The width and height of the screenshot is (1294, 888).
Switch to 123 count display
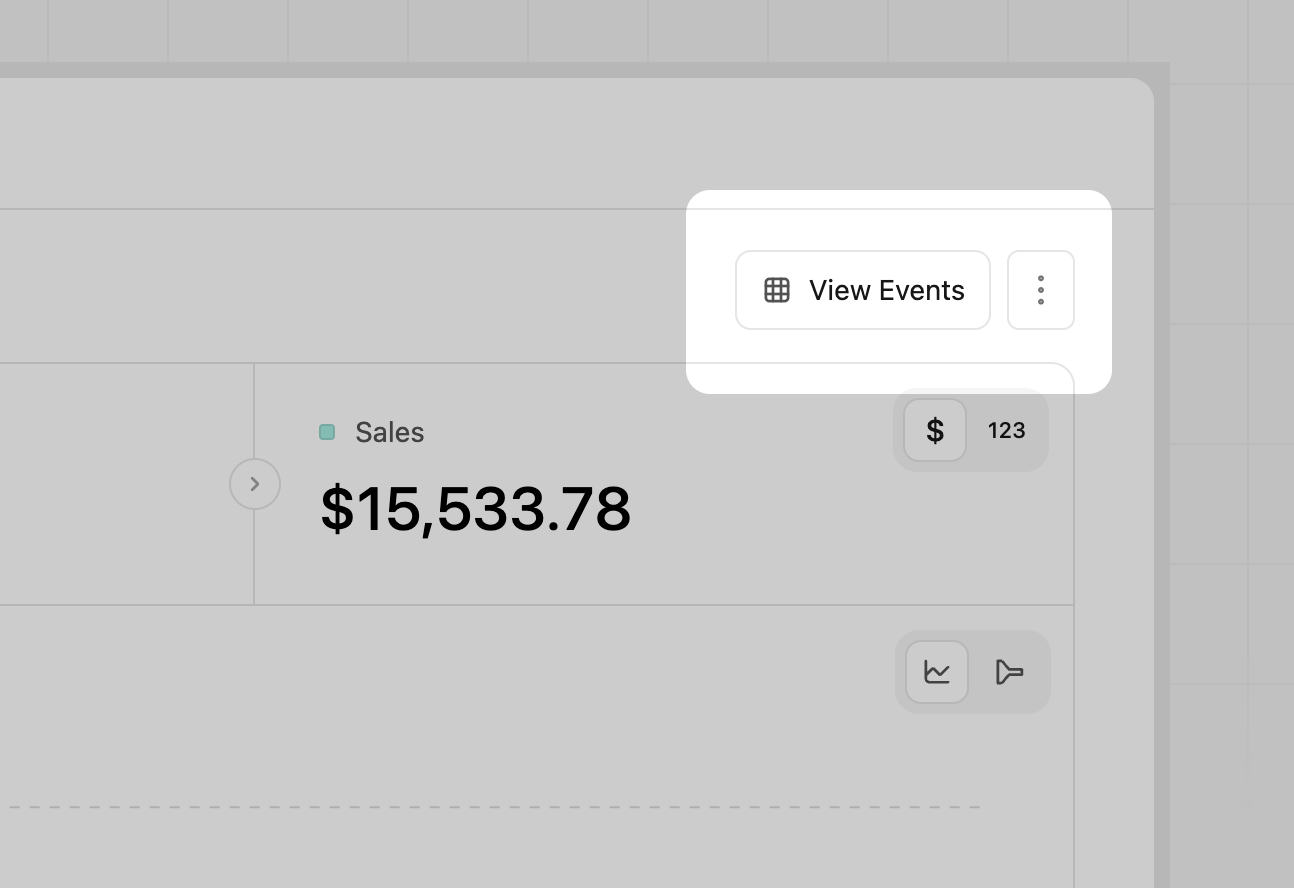pyautogui.click(x=1006, y=430)
